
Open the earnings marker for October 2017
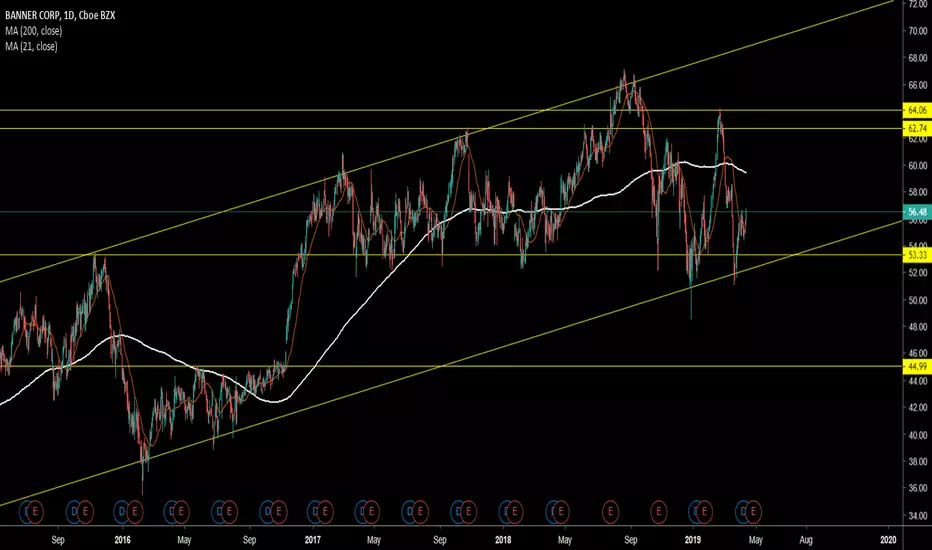point(468,511)
